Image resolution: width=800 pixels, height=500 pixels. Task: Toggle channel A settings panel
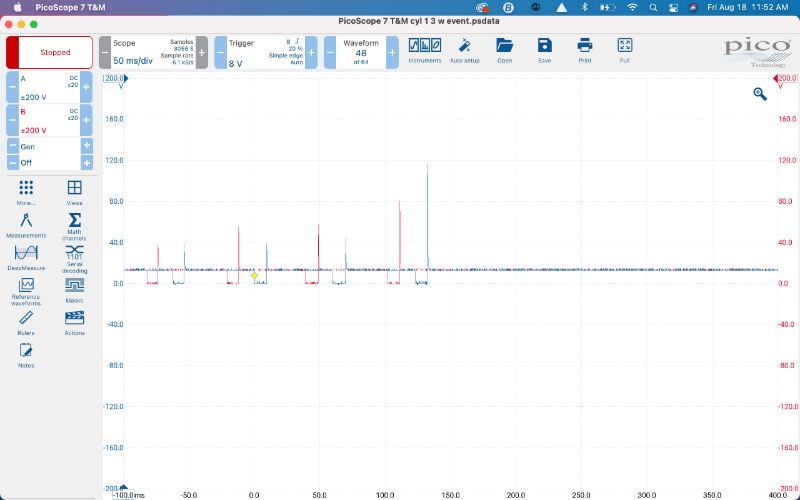pos(49,86)
